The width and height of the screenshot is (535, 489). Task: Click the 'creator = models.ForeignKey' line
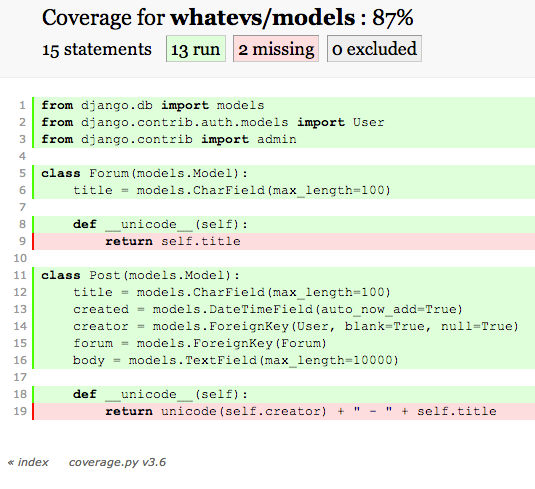(x=285, y=326)
